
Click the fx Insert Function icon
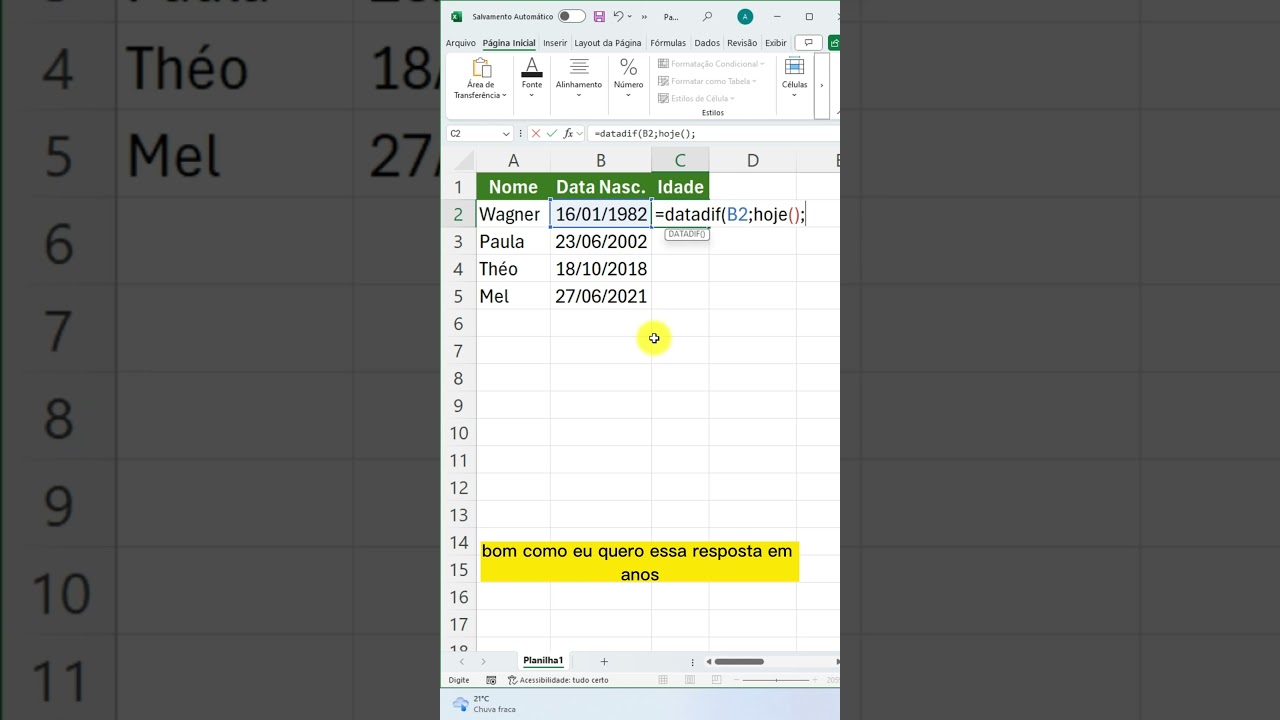click(568, 133)
